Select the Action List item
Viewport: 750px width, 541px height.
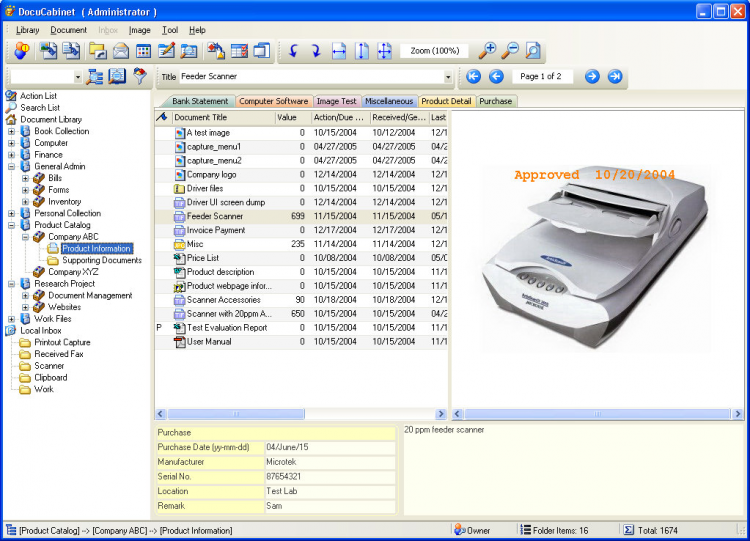(38, 96)
